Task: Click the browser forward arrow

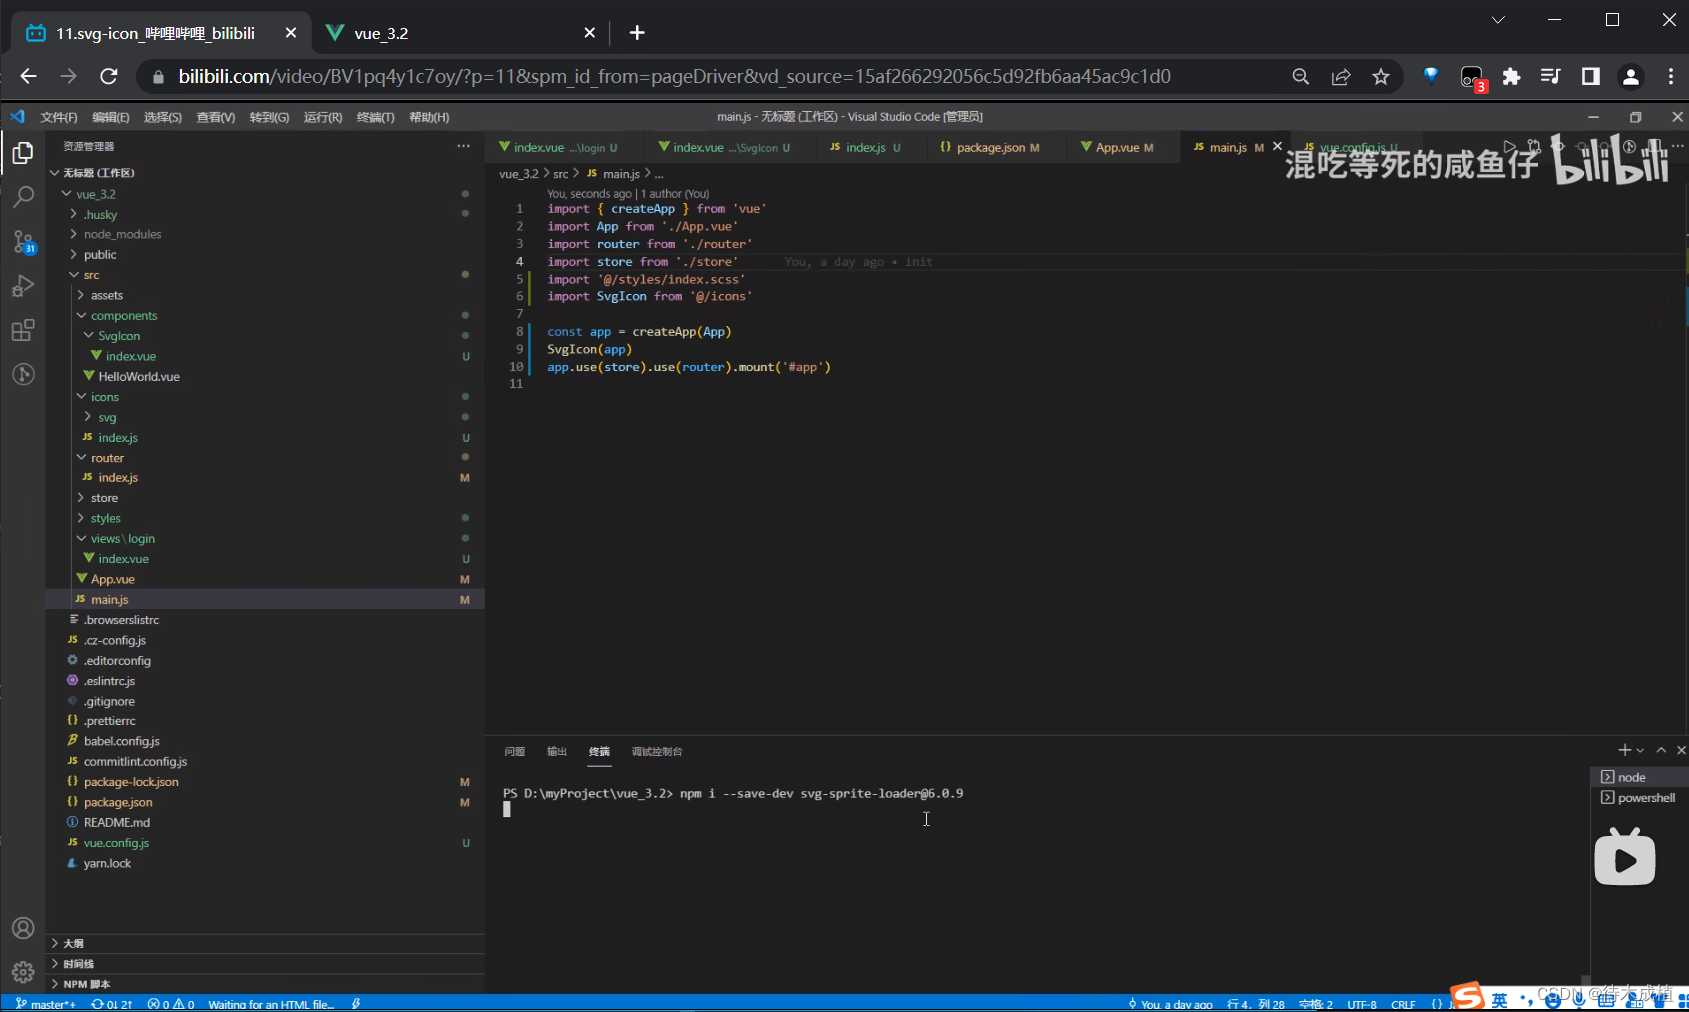Action: (68, 76)
